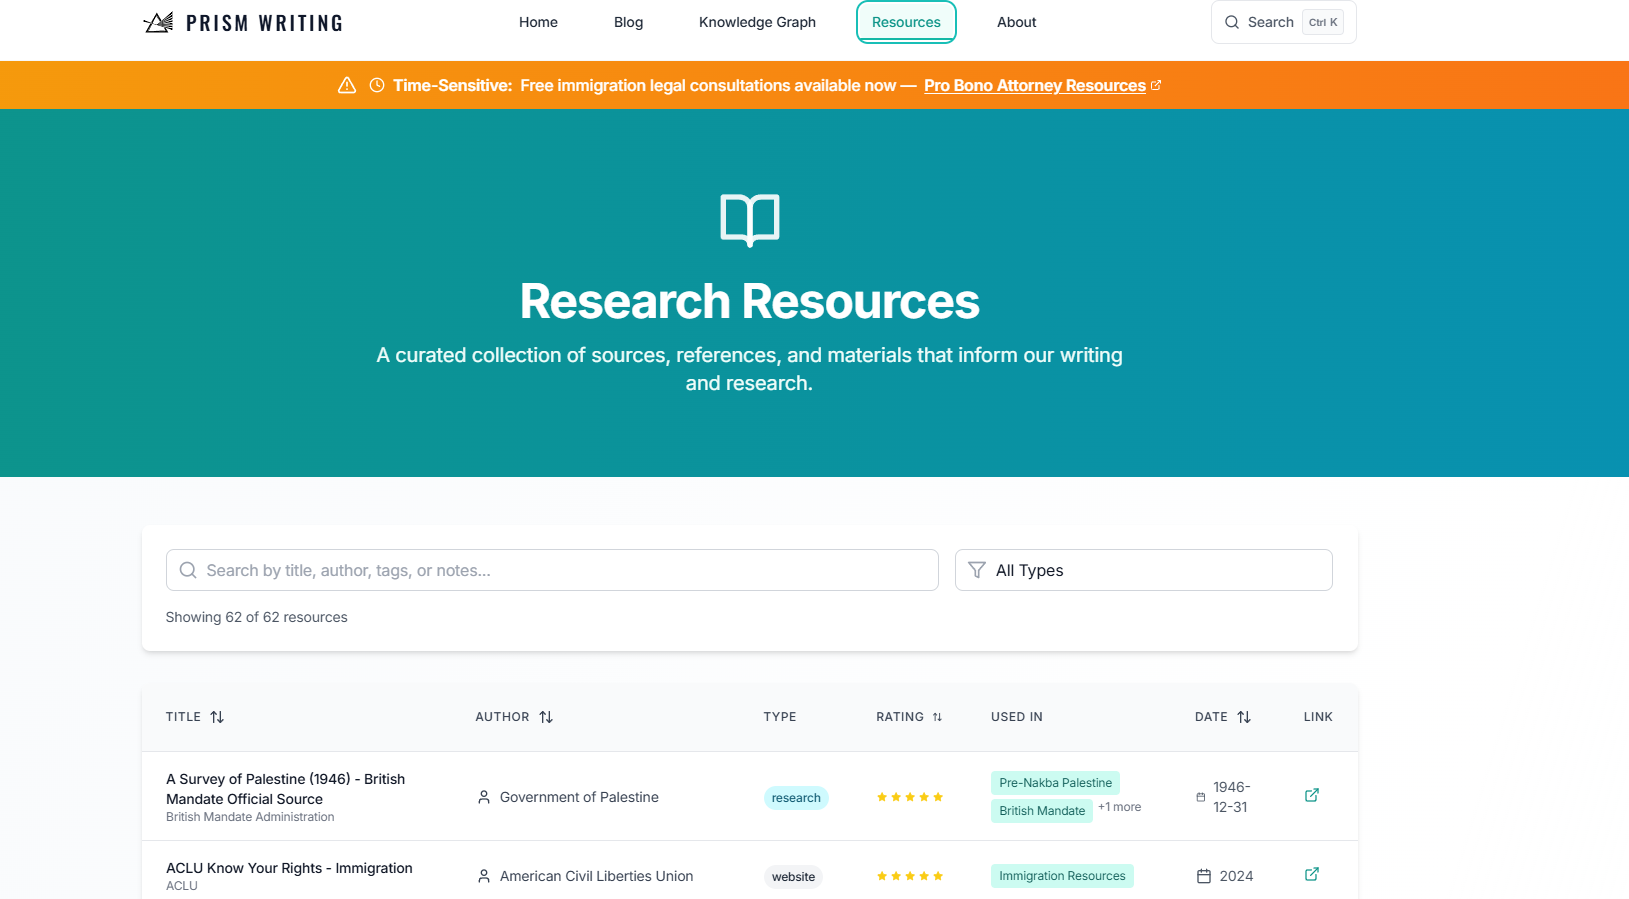Open the Blog menu item
Viewport: 1629px width, 899px height.
[628, 22]
